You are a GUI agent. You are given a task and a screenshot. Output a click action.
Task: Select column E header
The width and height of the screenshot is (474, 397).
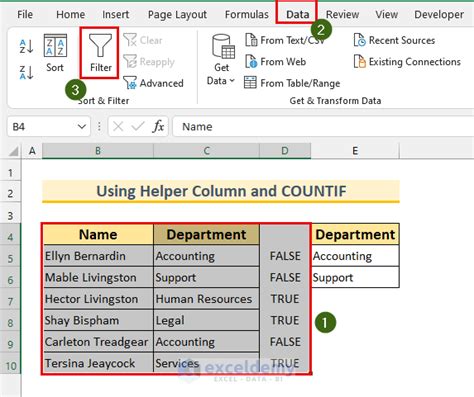[x=355, y=151]
